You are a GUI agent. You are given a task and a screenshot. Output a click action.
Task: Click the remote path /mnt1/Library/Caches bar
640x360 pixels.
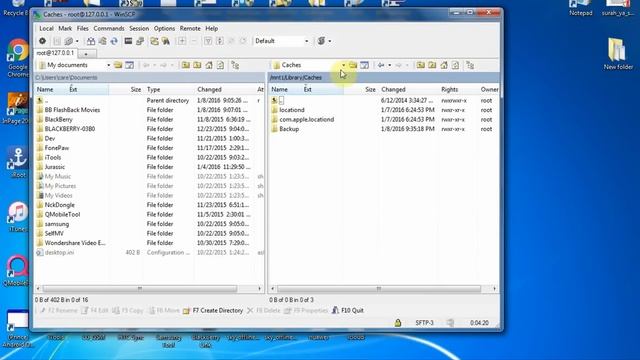[383, 78]
